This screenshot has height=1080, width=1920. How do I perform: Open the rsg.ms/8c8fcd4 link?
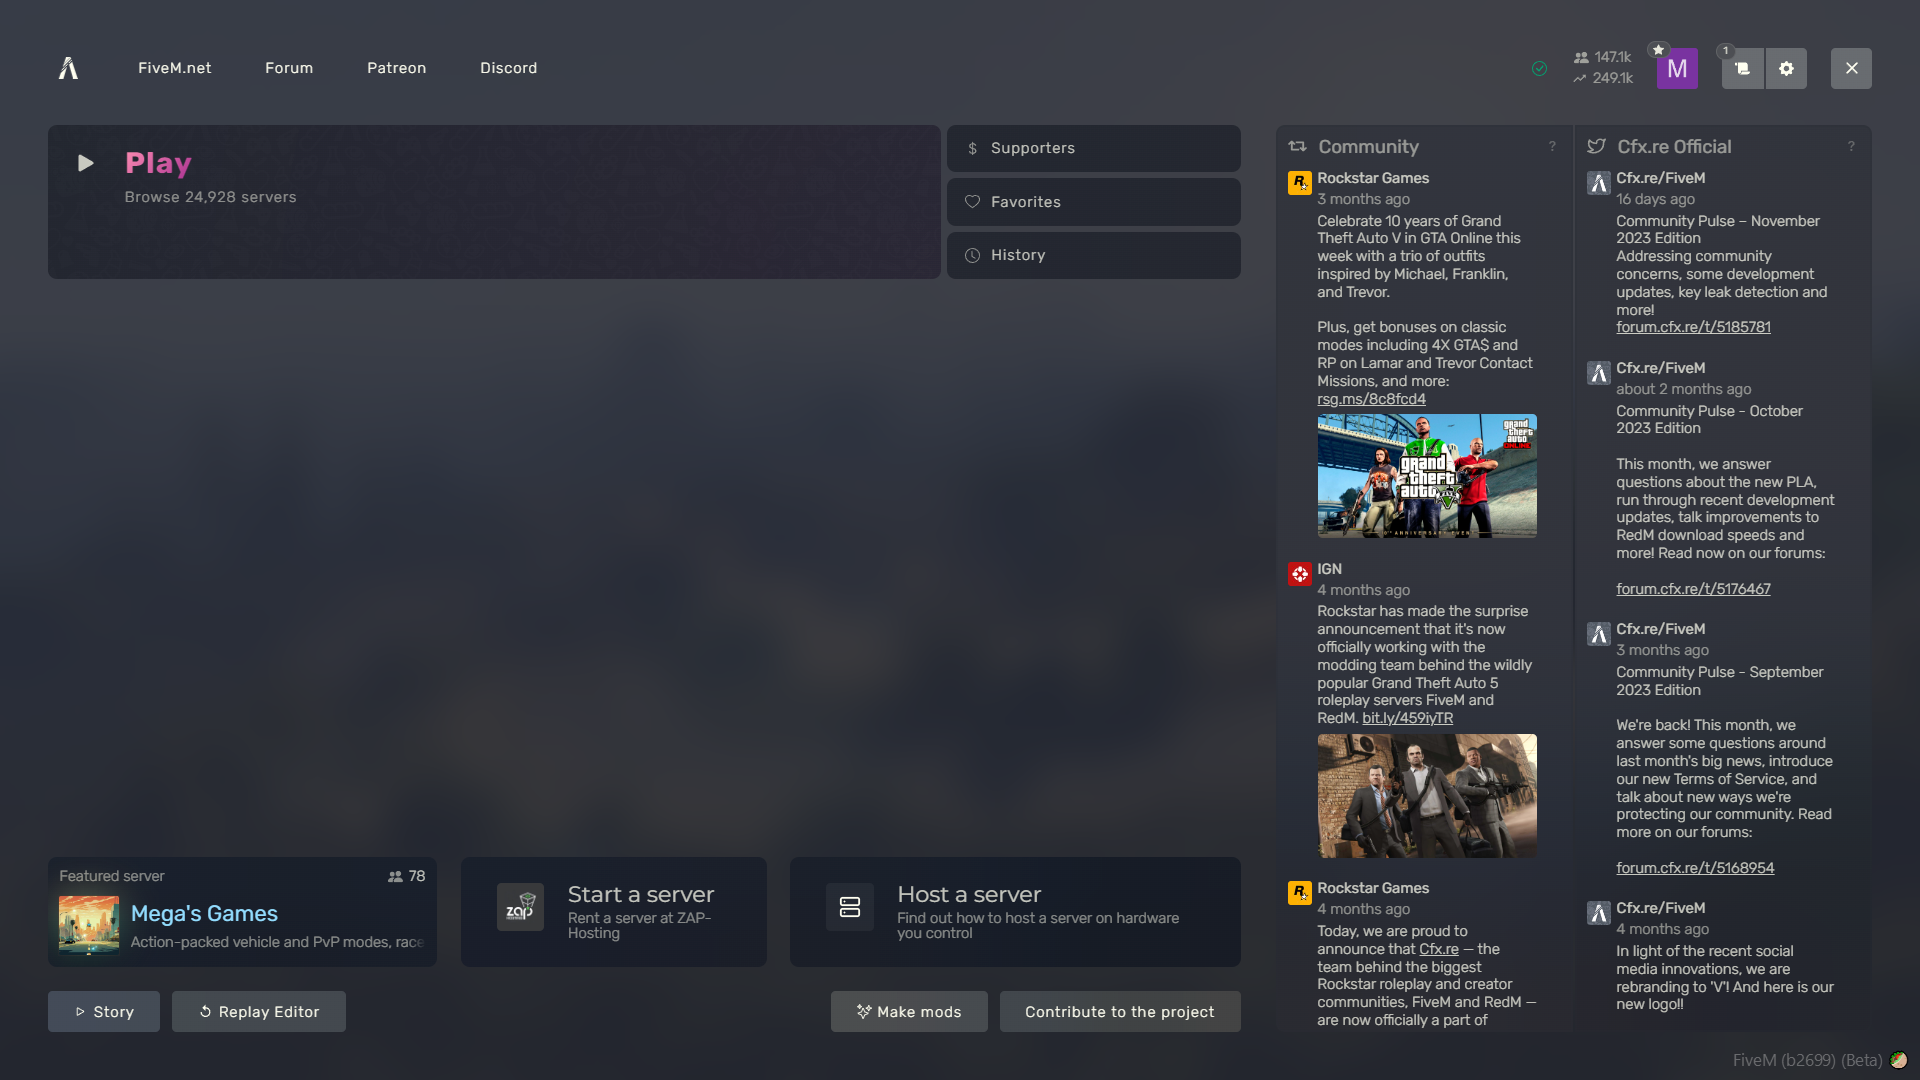pos(1371,399)
